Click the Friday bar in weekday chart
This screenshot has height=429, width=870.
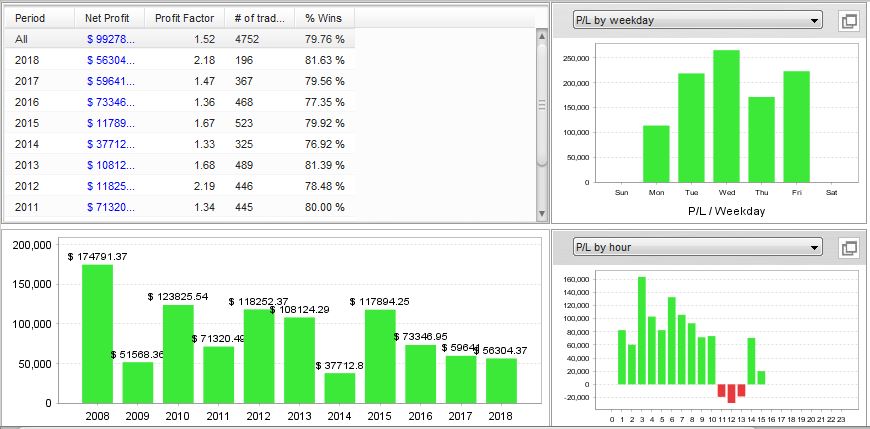[x=797, y=127]
